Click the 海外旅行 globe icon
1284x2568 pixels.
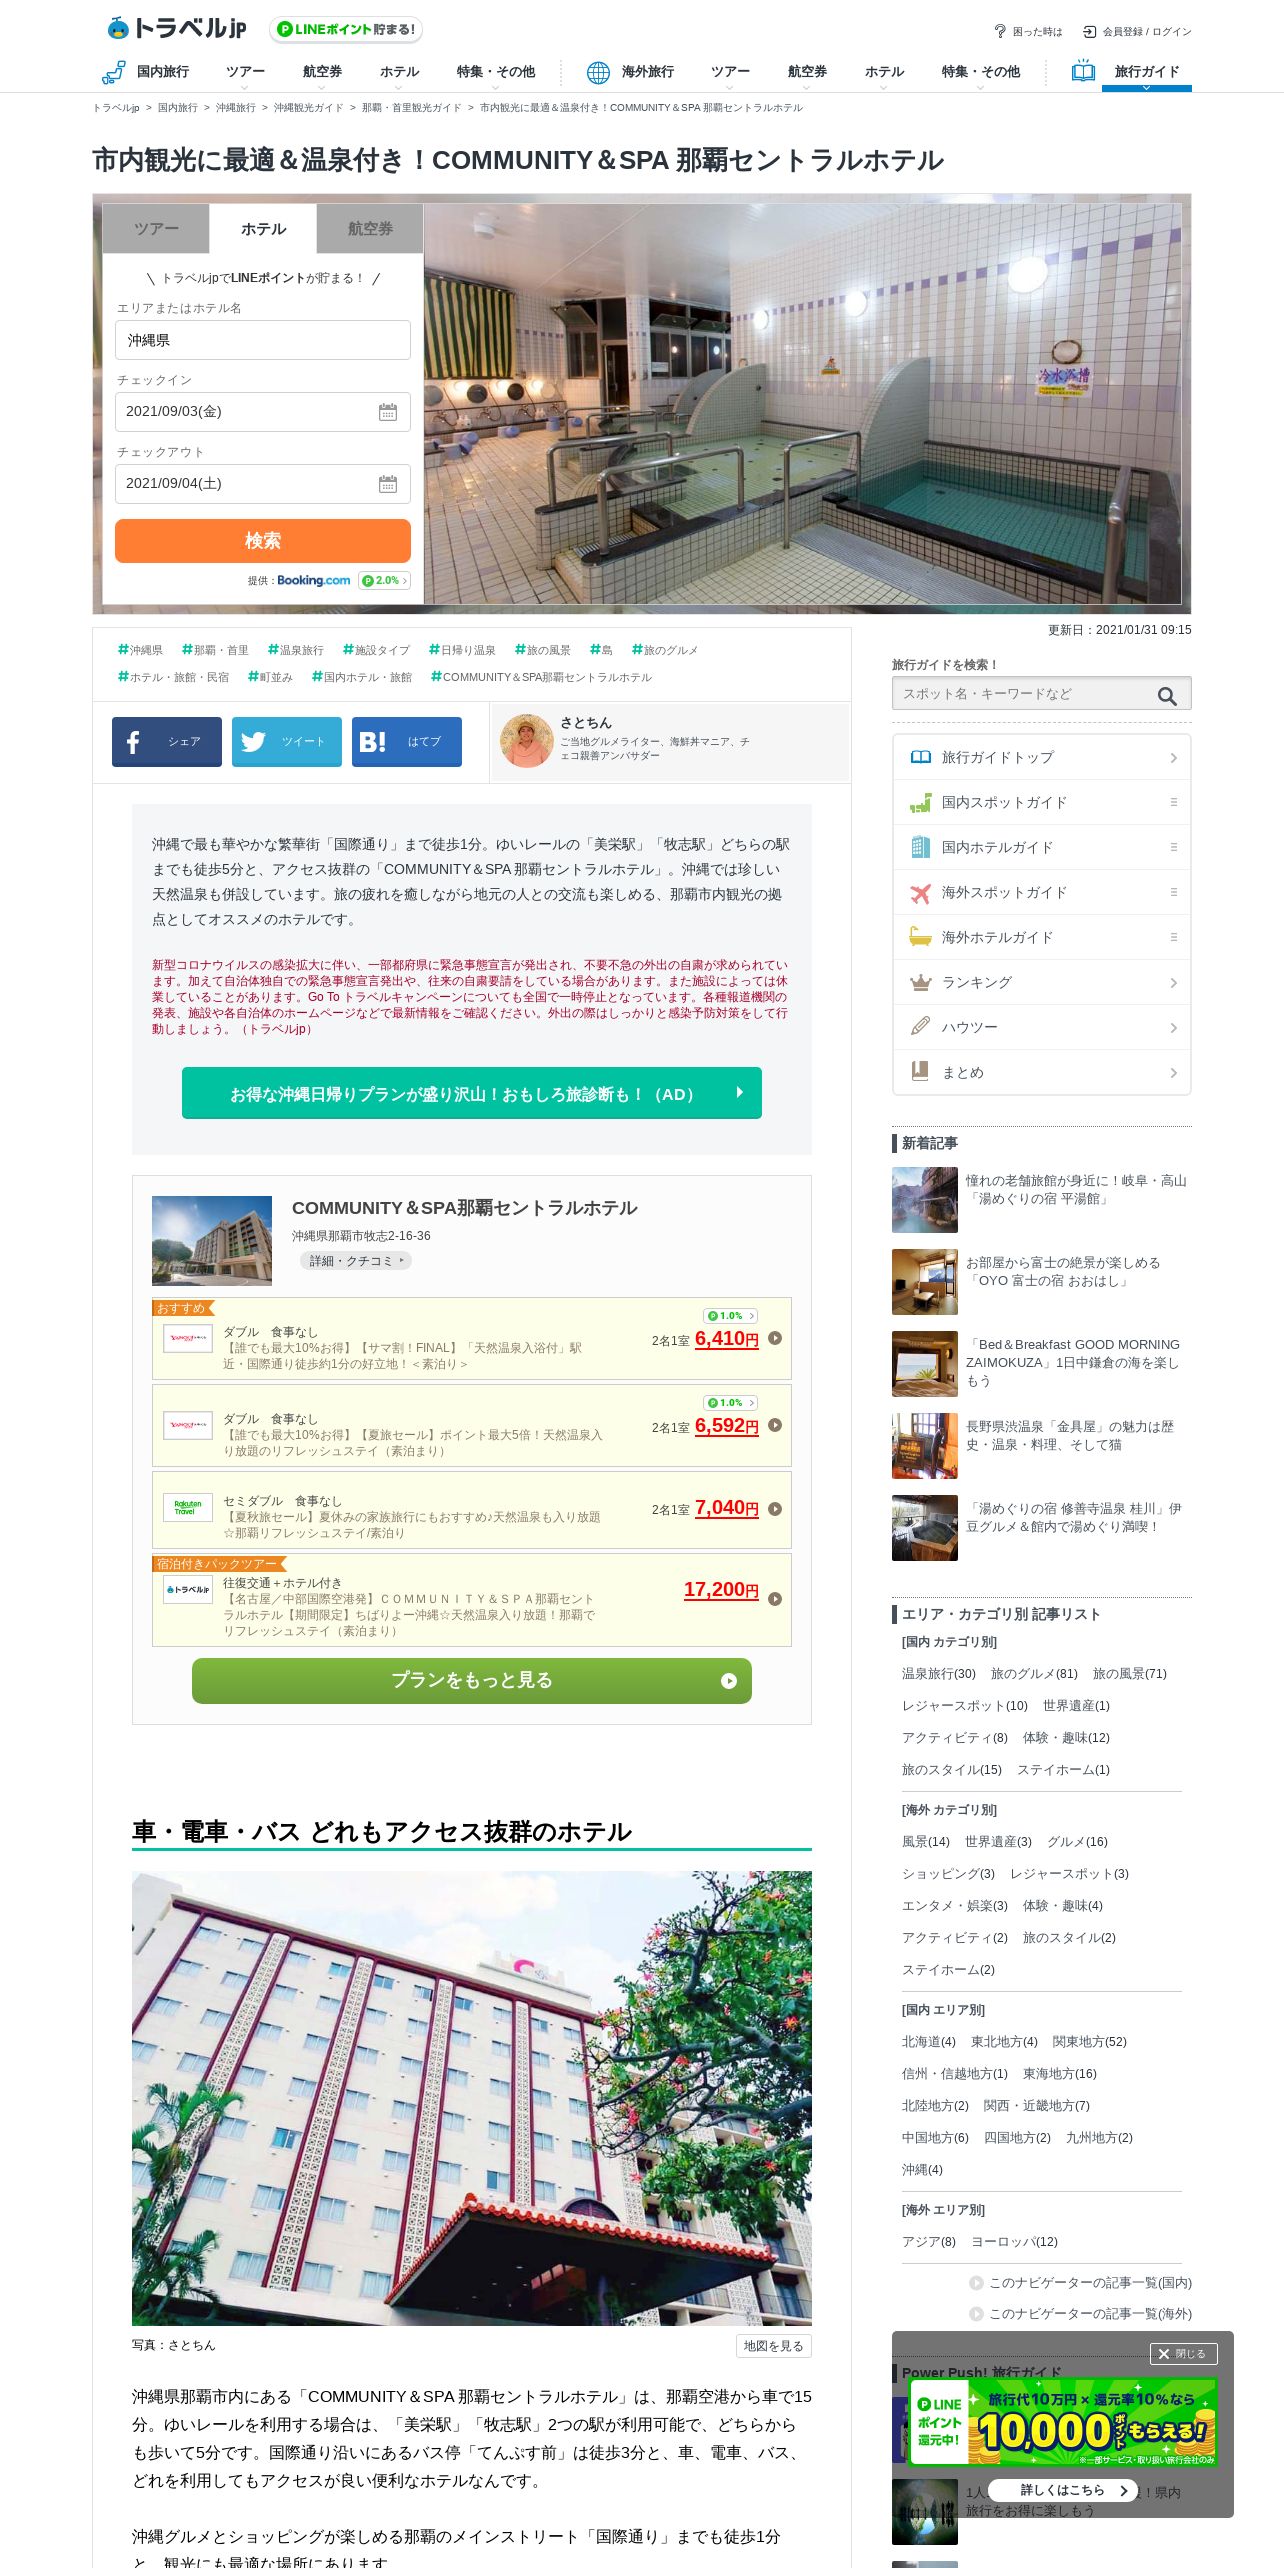click(598, 72)
